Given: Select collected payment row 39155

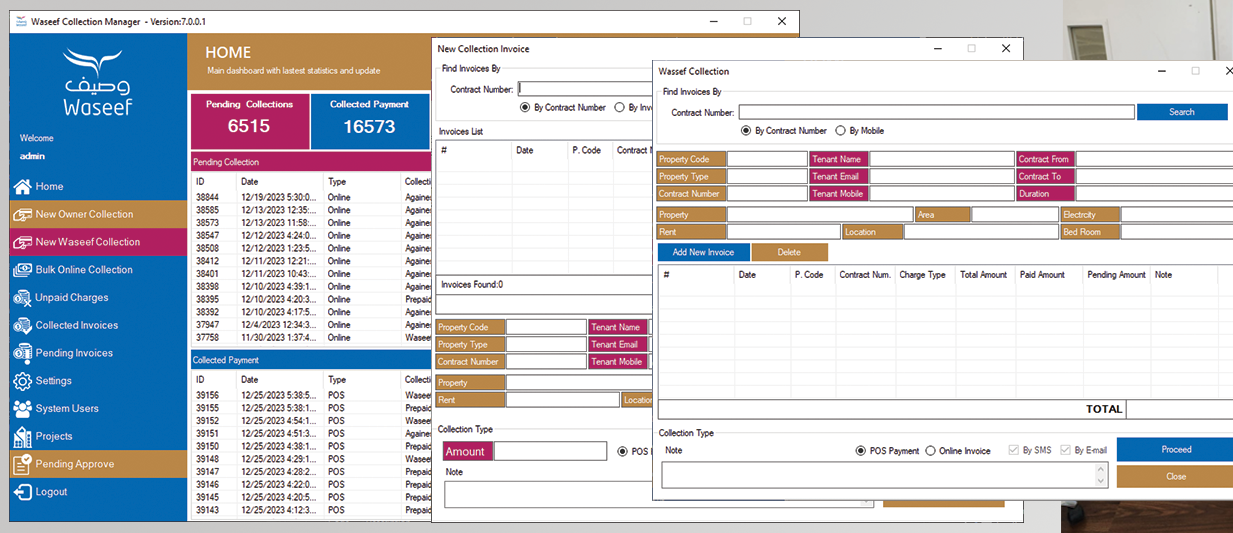Looking at the screenshot, I should pos(311,408).
